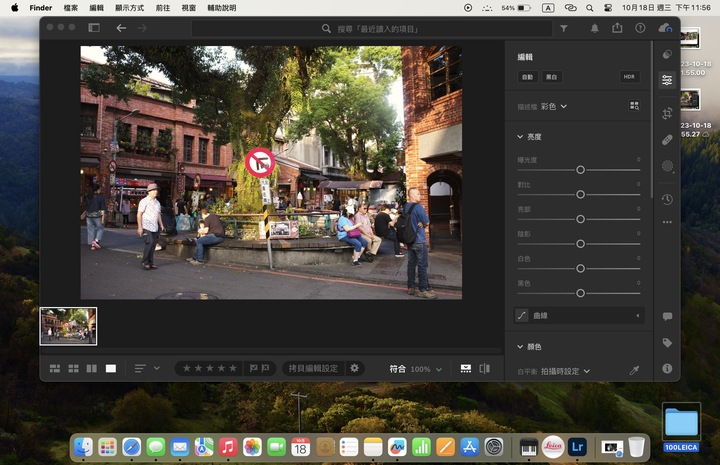Open the Crop and Rotate tool
720x465 pixels.
tap(667, 113)
